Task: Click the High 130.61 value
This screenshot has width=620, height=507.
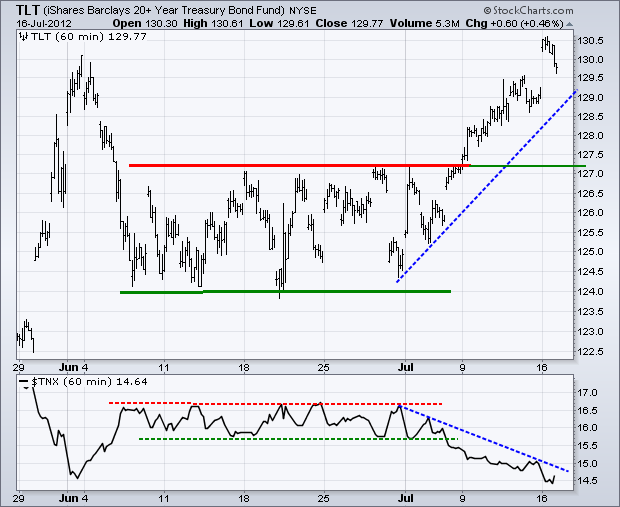Action: (x=213, y=24)
